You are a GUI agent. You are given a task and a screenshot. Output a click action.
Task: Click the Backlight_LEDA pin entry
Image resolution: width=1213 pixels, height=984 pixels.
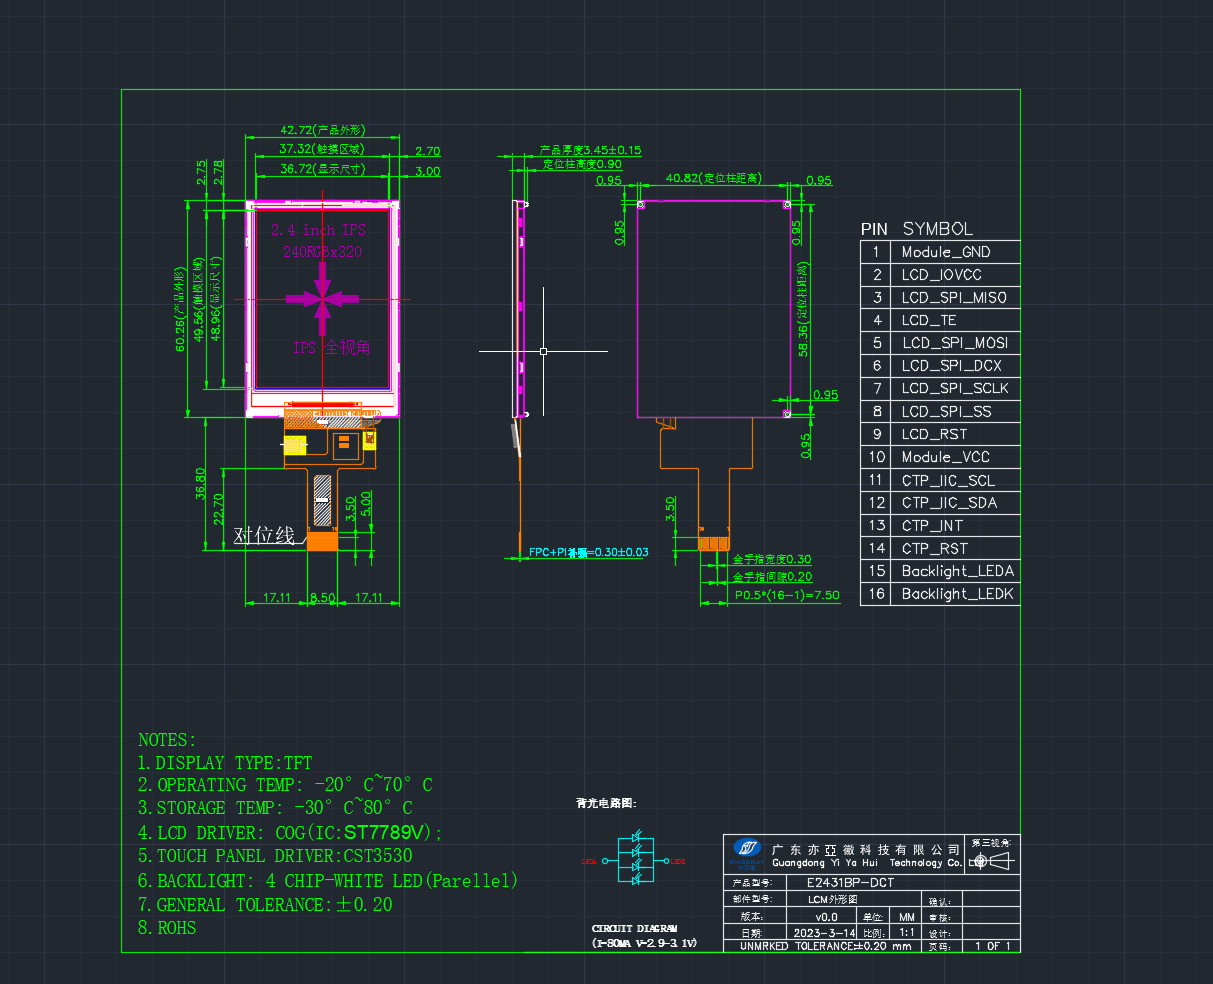click(958, 571)
